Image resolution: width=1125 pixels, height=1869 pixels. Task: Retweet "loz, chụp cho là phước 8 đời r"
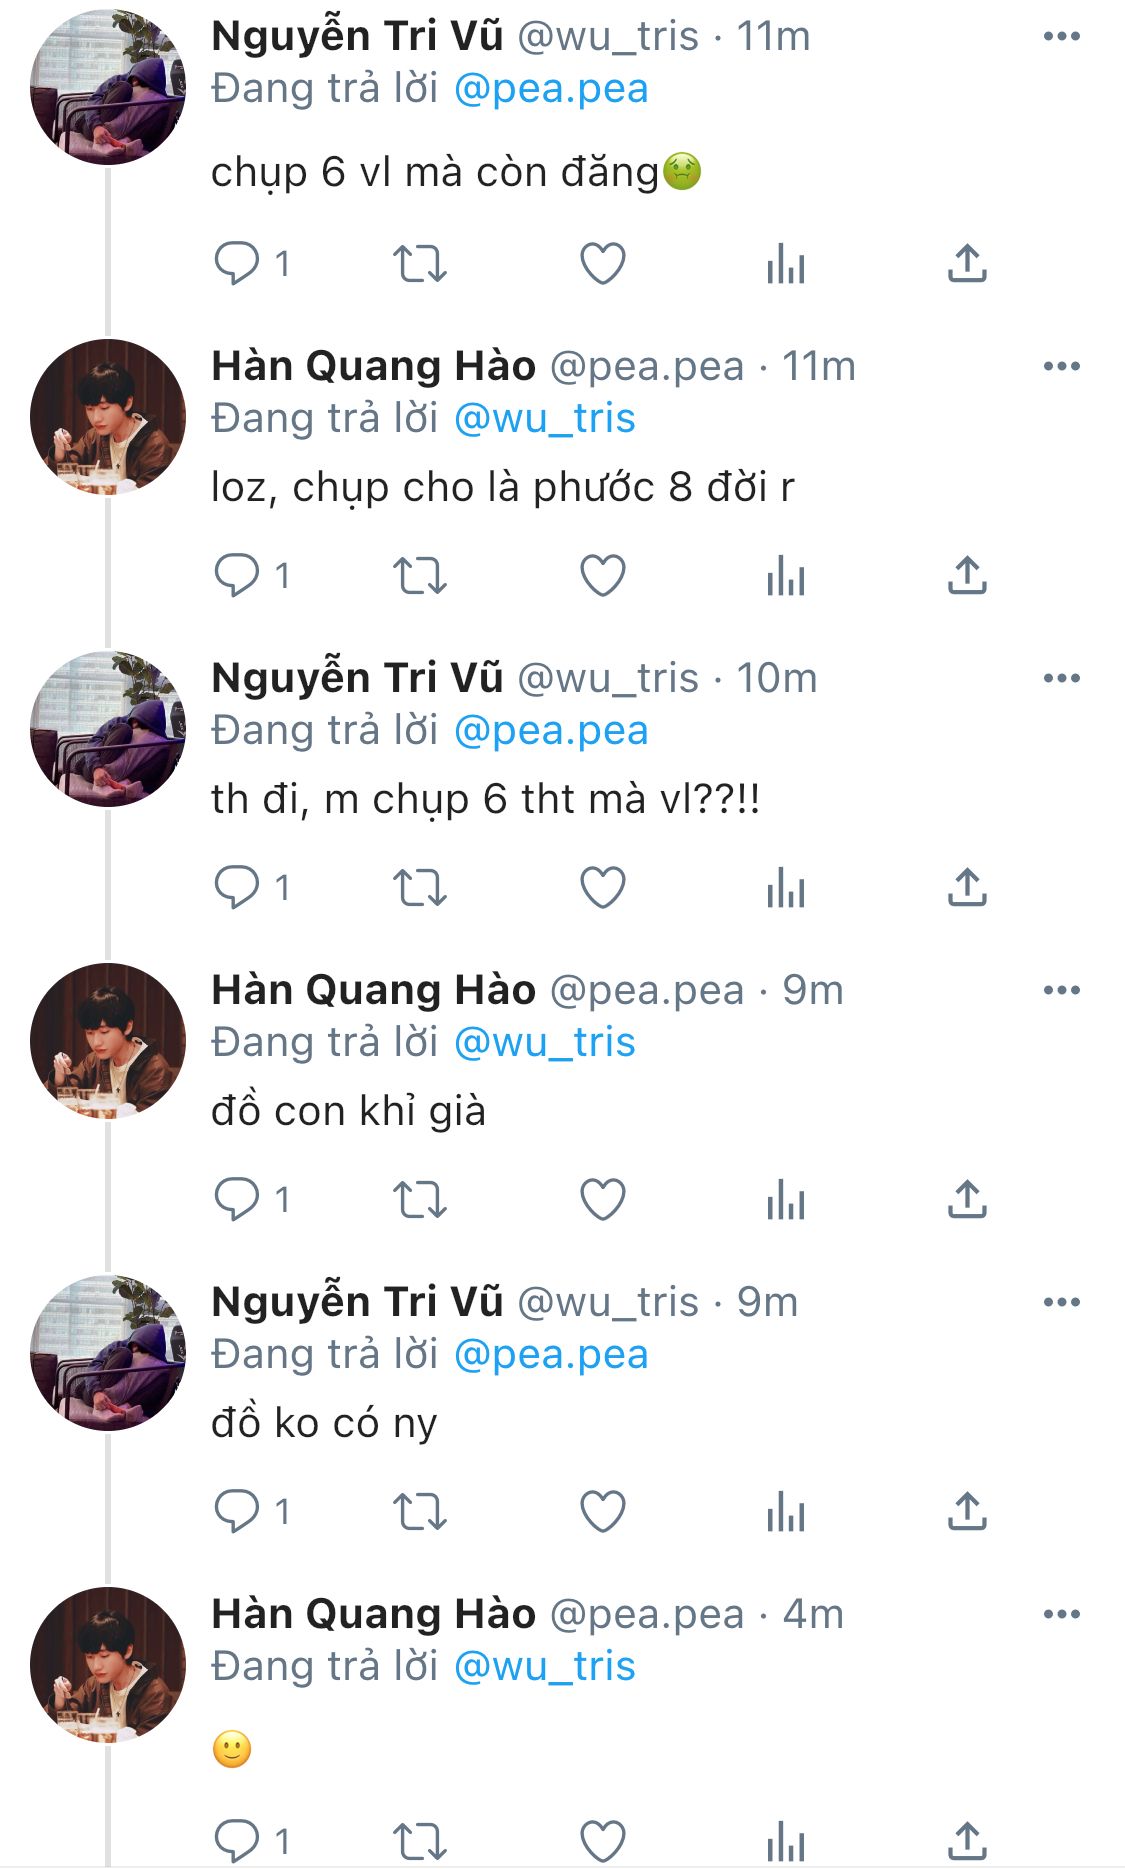coord(419,576)
